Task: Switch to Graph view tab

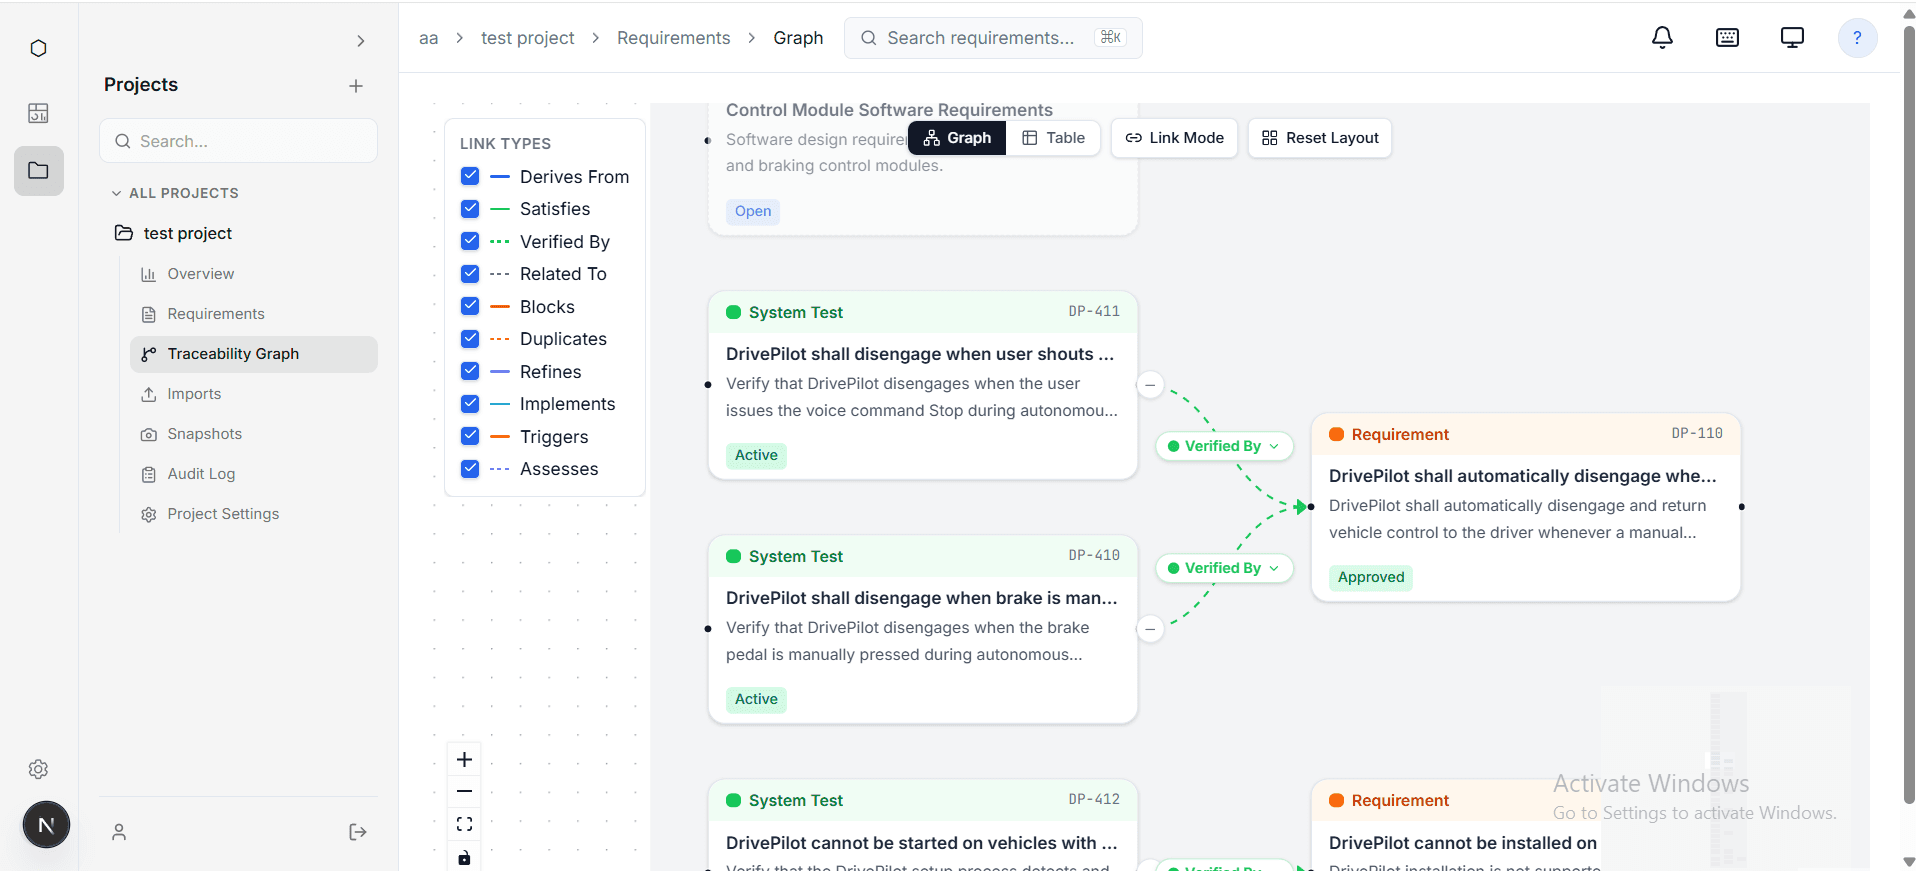Action: (957, 138)
